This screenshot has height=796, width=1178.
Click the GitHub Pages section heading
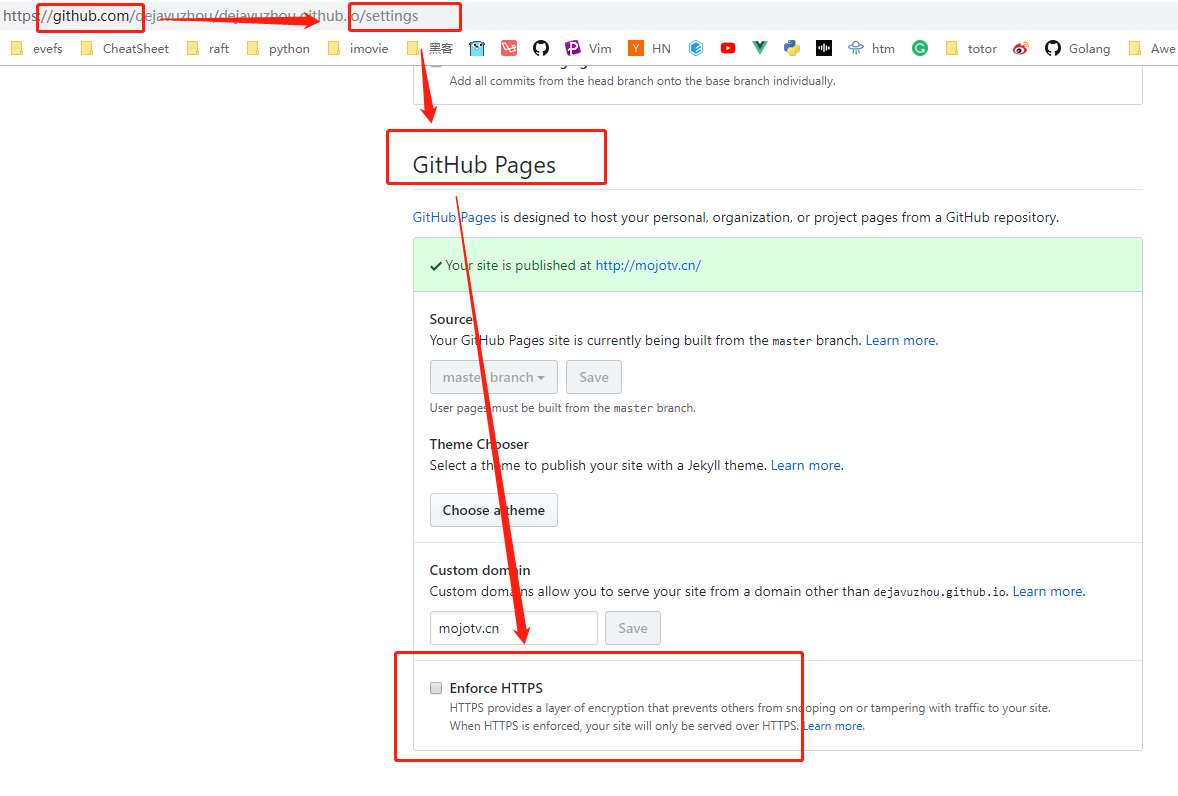pyautogui.click(x=484, y=164)
